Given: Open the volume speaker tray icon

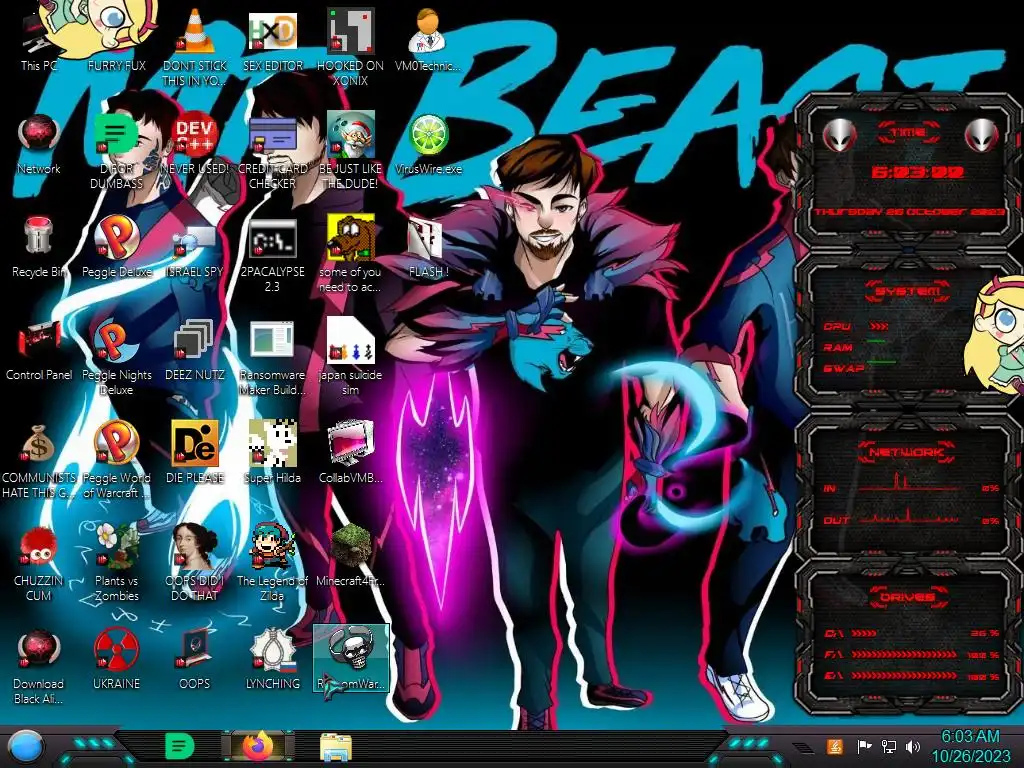Looking at the screenshot, I should coord(912,746).
